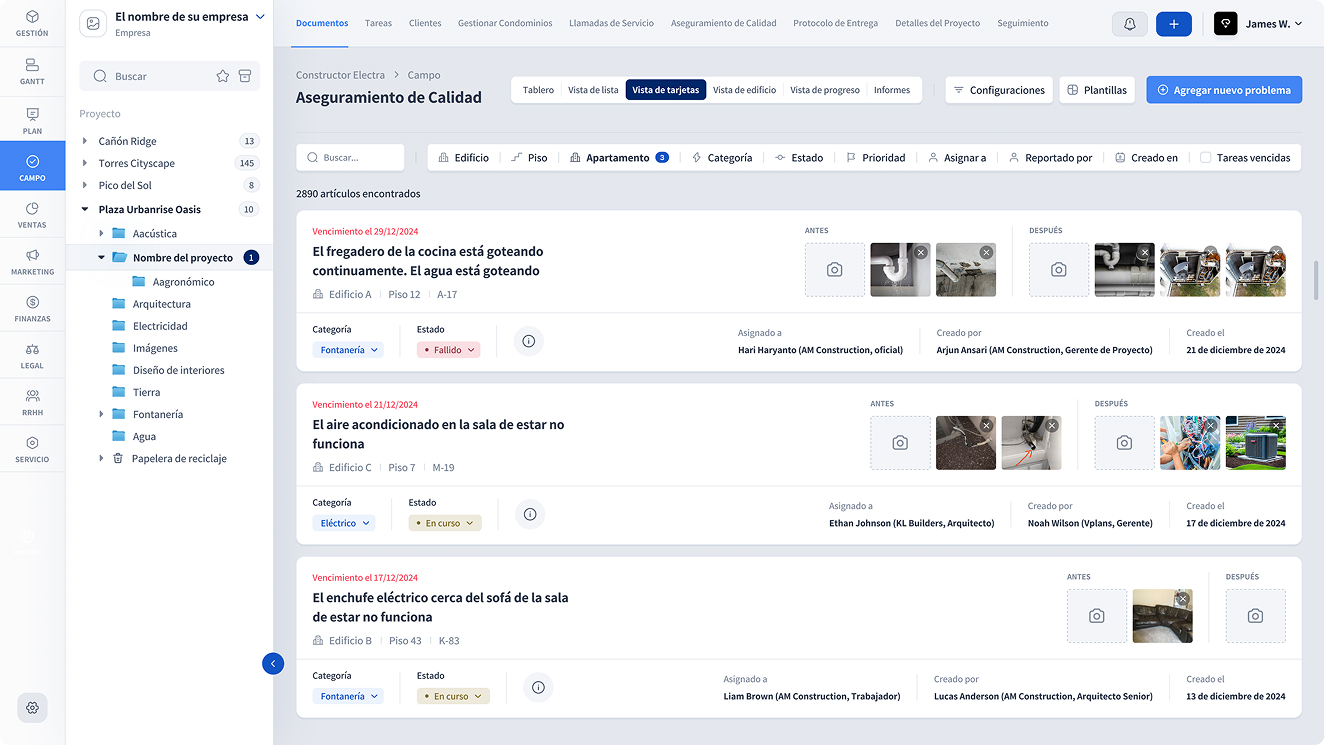The height and width of the screenshot is (745, 1325).
Task: Filter by Edificio
Action: tap(464, 157)
